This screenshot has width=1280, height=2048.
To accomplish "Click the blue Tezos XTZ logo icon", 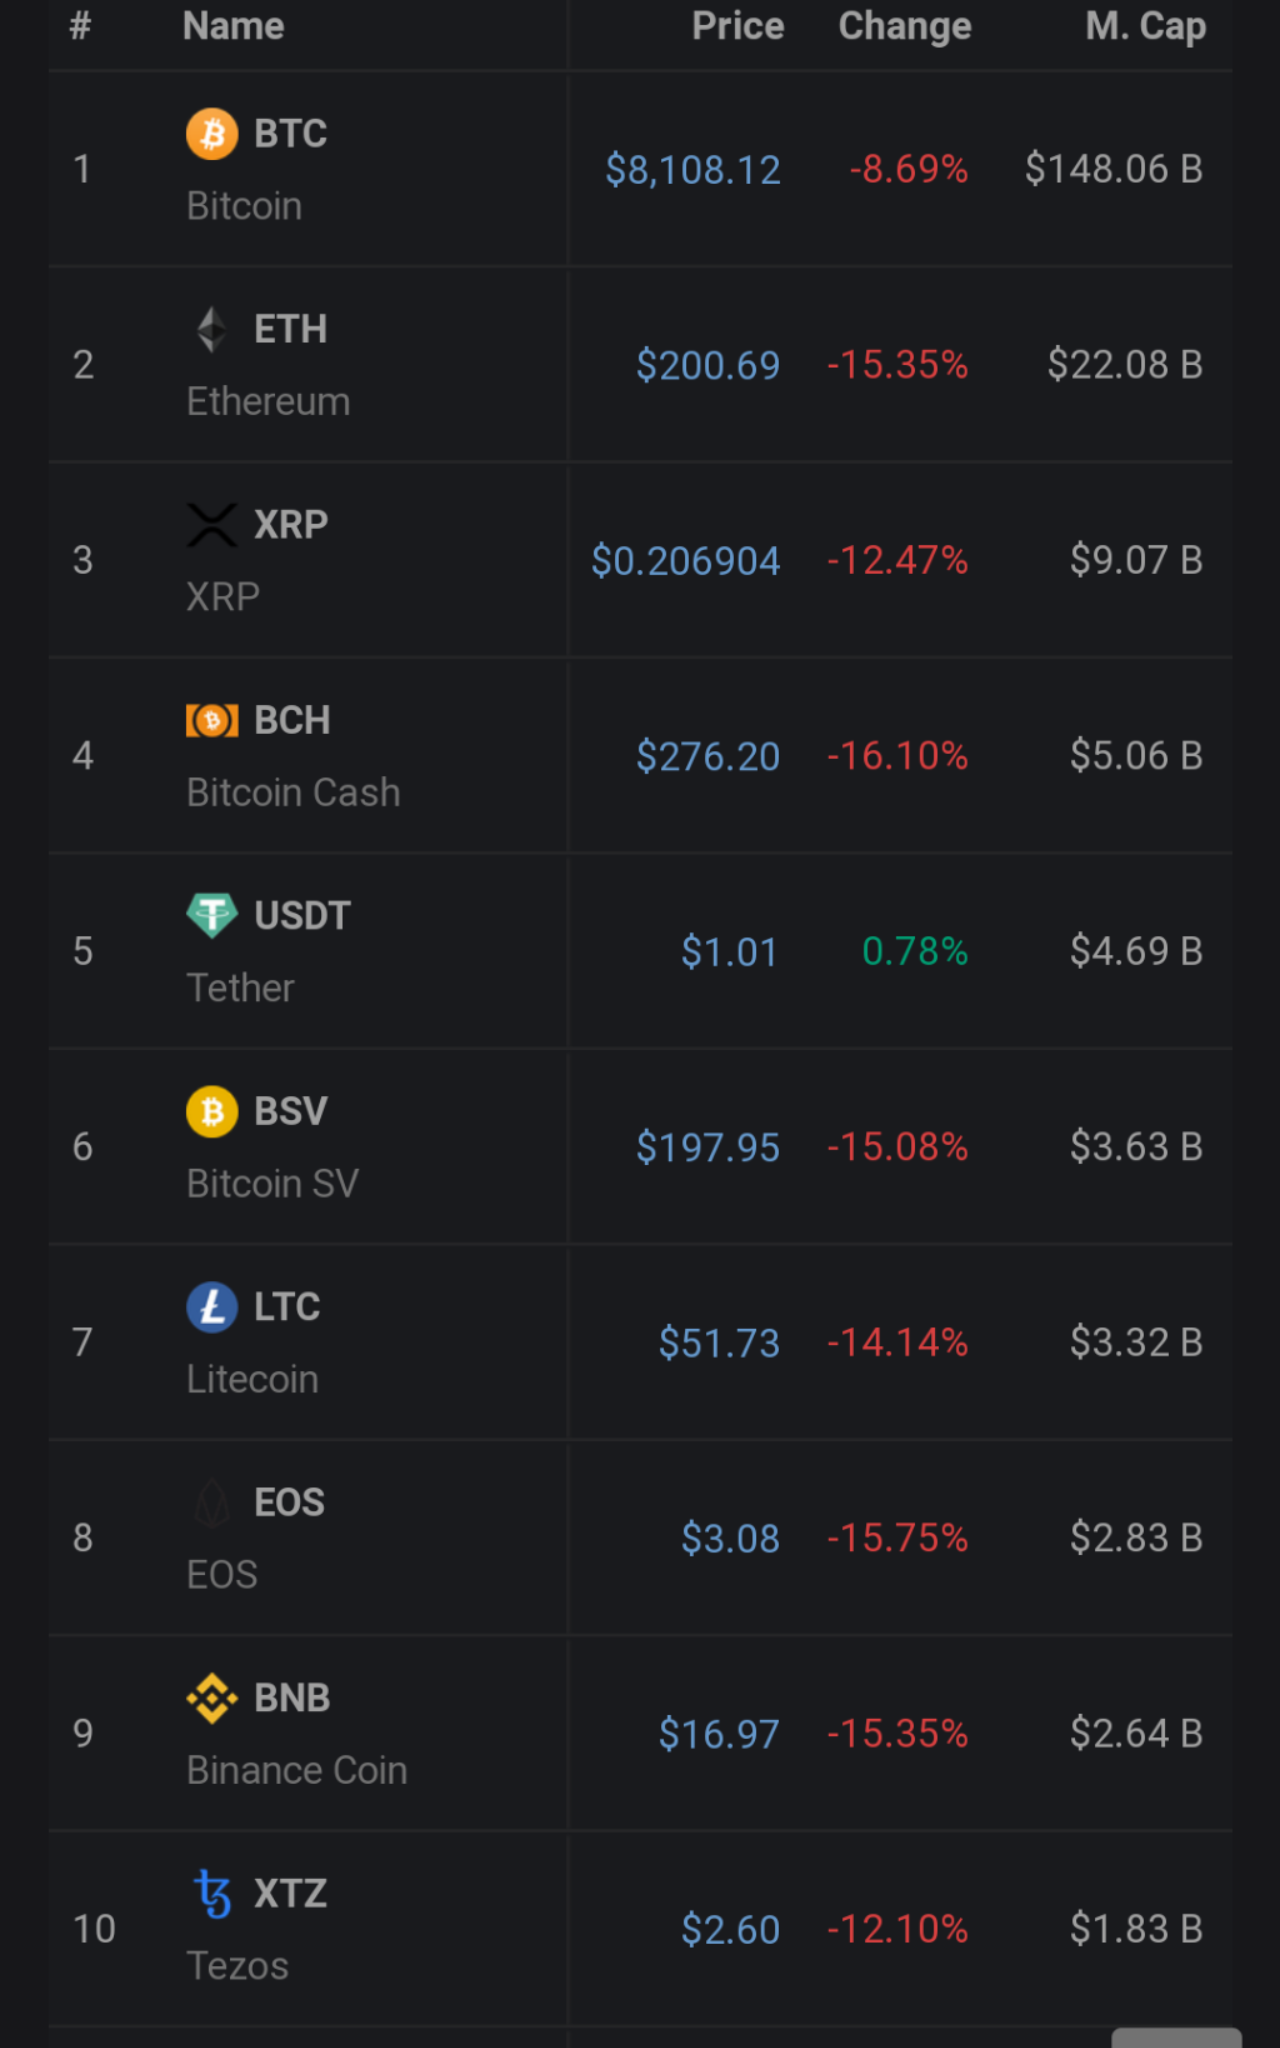I will pyautogui.click(x=212, y=1894).
